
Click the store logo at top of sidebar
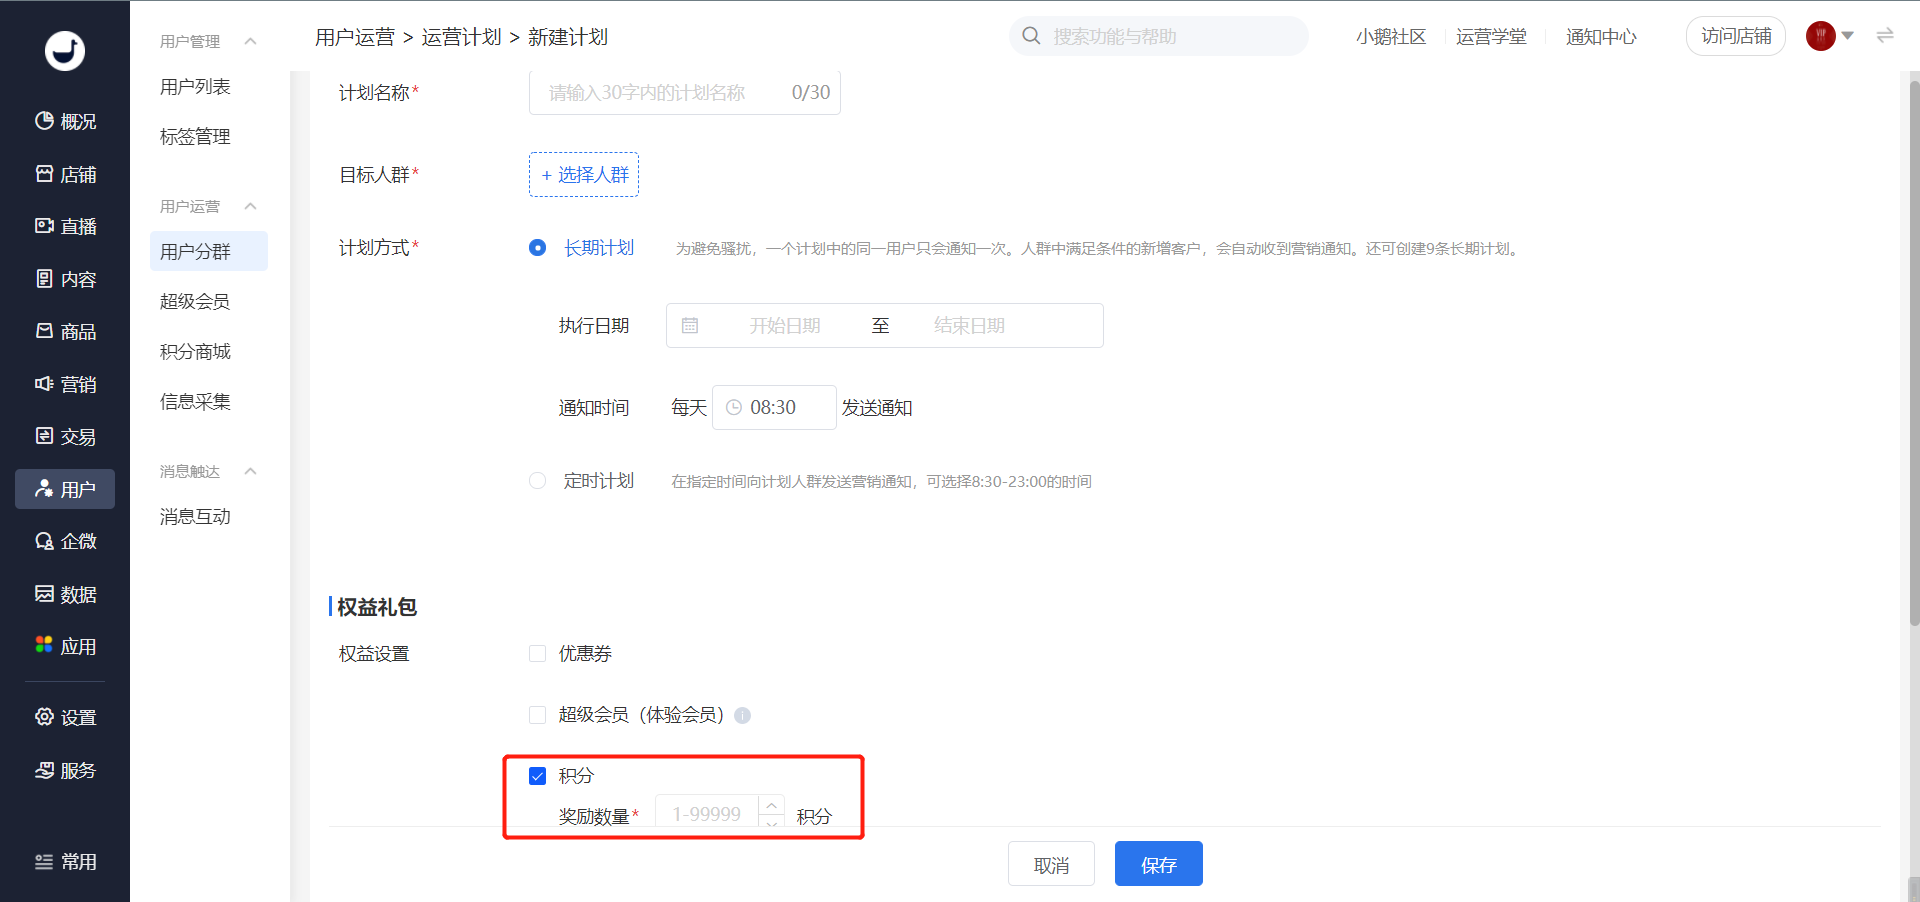click(65, 50)
